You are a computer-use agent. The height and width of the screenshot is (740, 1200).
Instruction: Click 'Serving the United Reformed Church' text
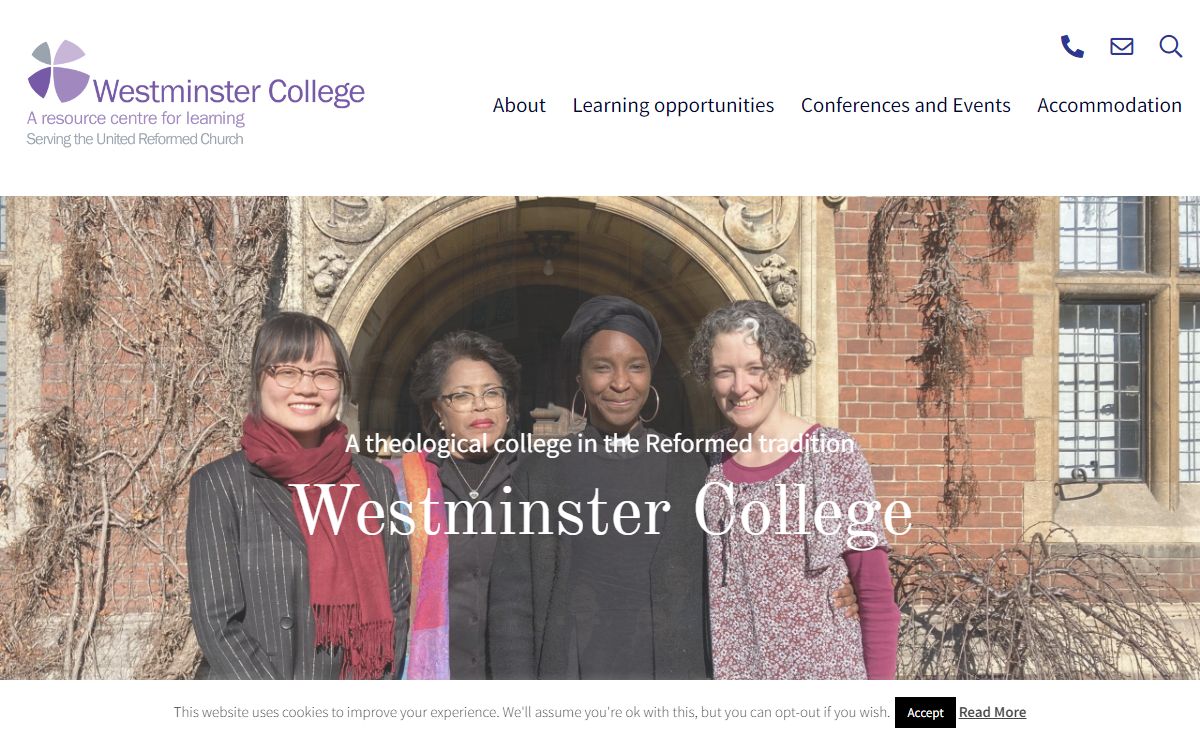click(x=135, y=139)
